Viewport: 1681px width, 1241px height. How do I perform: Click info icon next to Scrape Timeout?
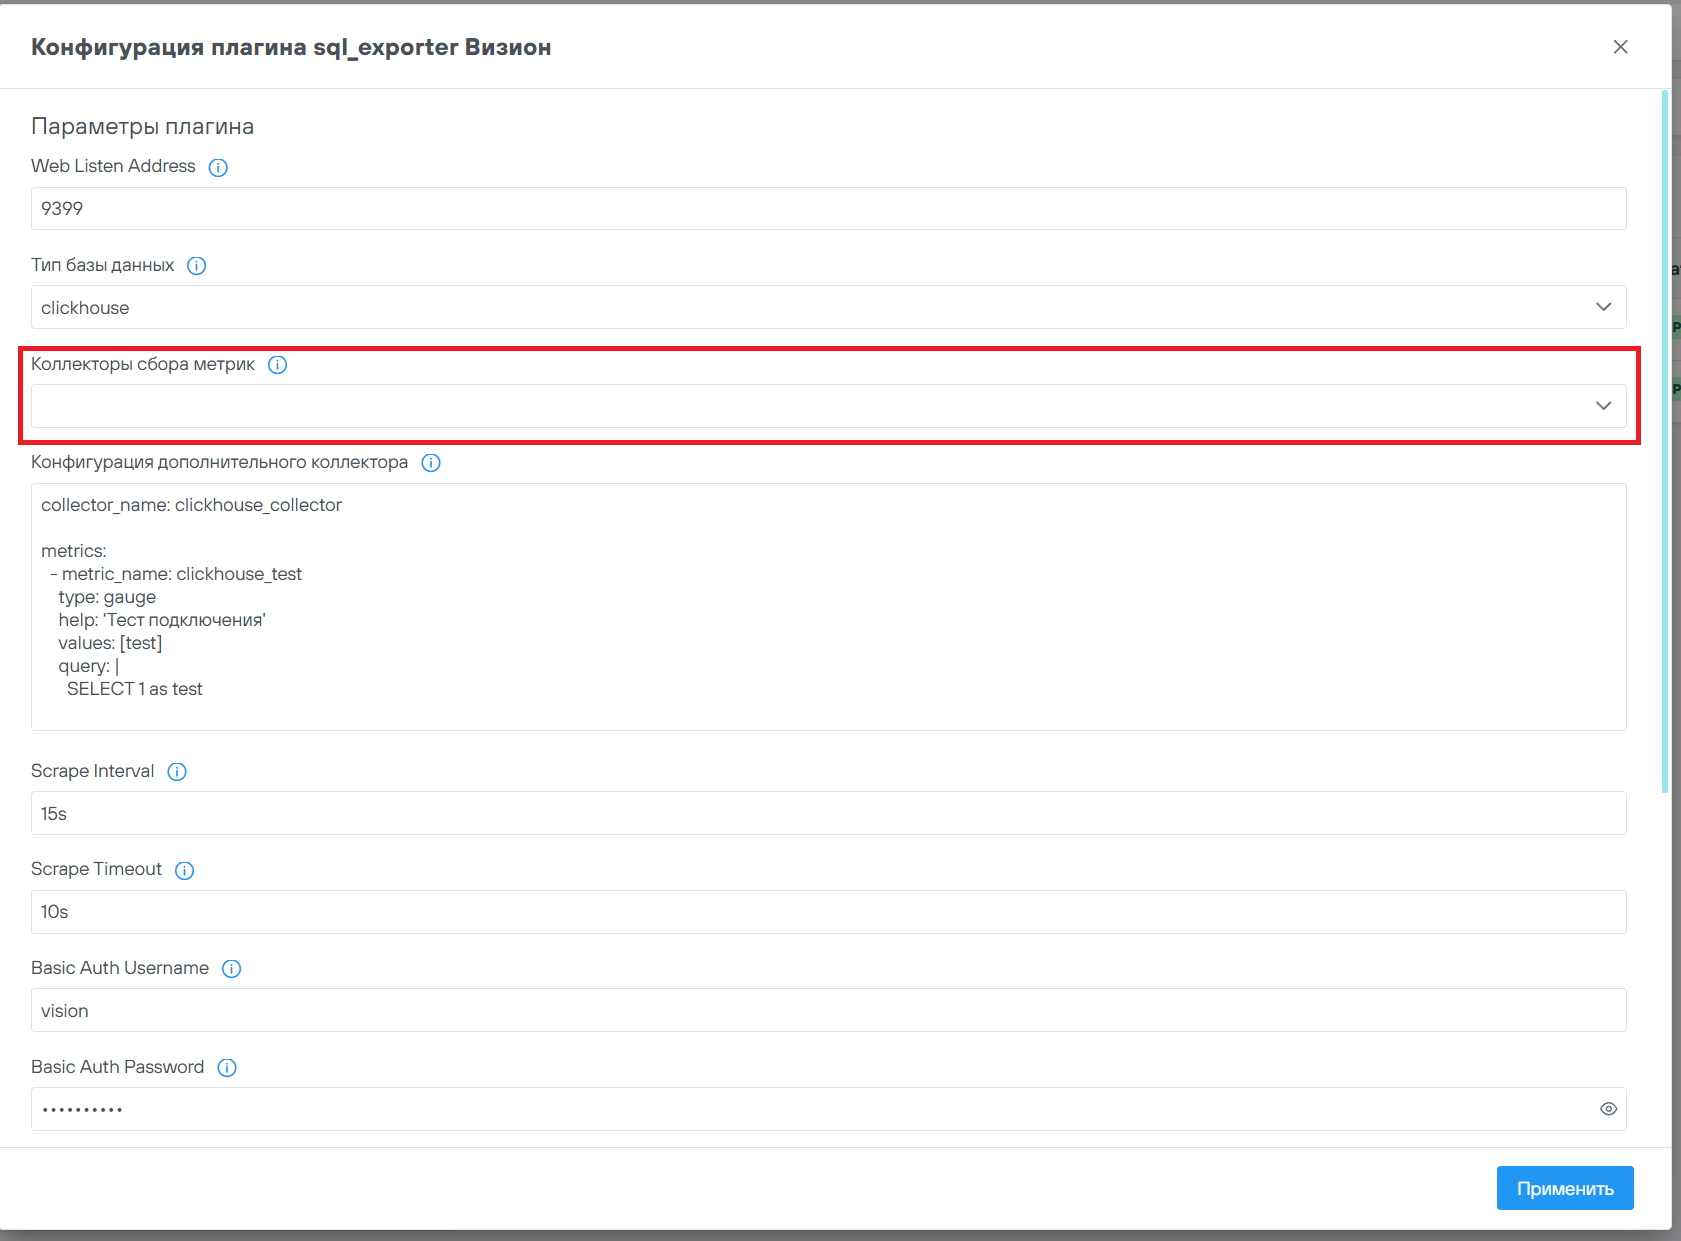185,870
